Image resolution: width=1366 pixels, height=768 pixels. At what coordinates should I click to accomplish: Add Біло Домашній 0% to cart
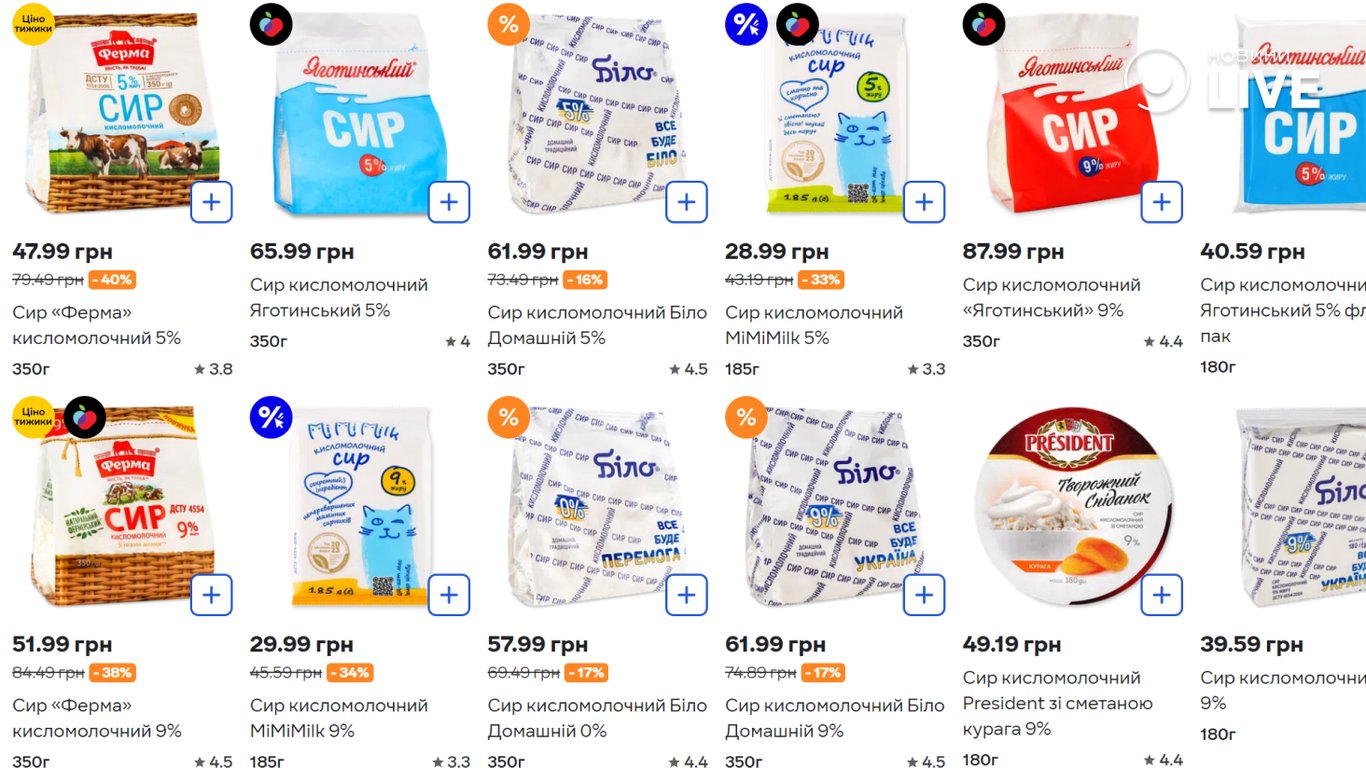tap(687, 595)
